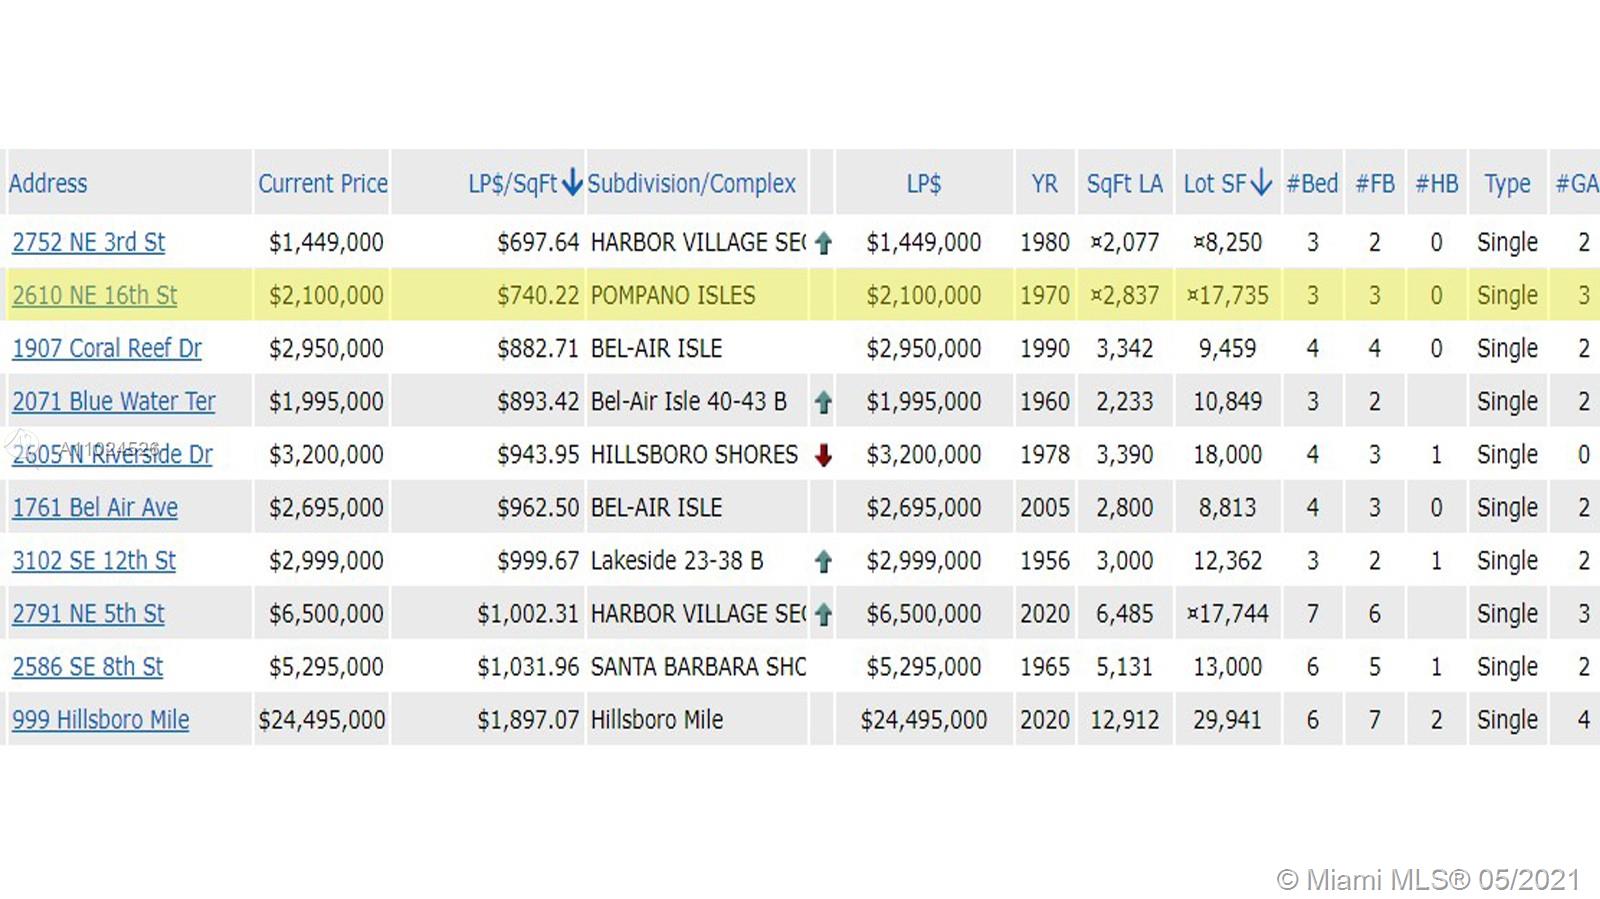The image size is (1600, 899).
Task: Click the sort arrow beside Lot SF header
Action: 1262,183
